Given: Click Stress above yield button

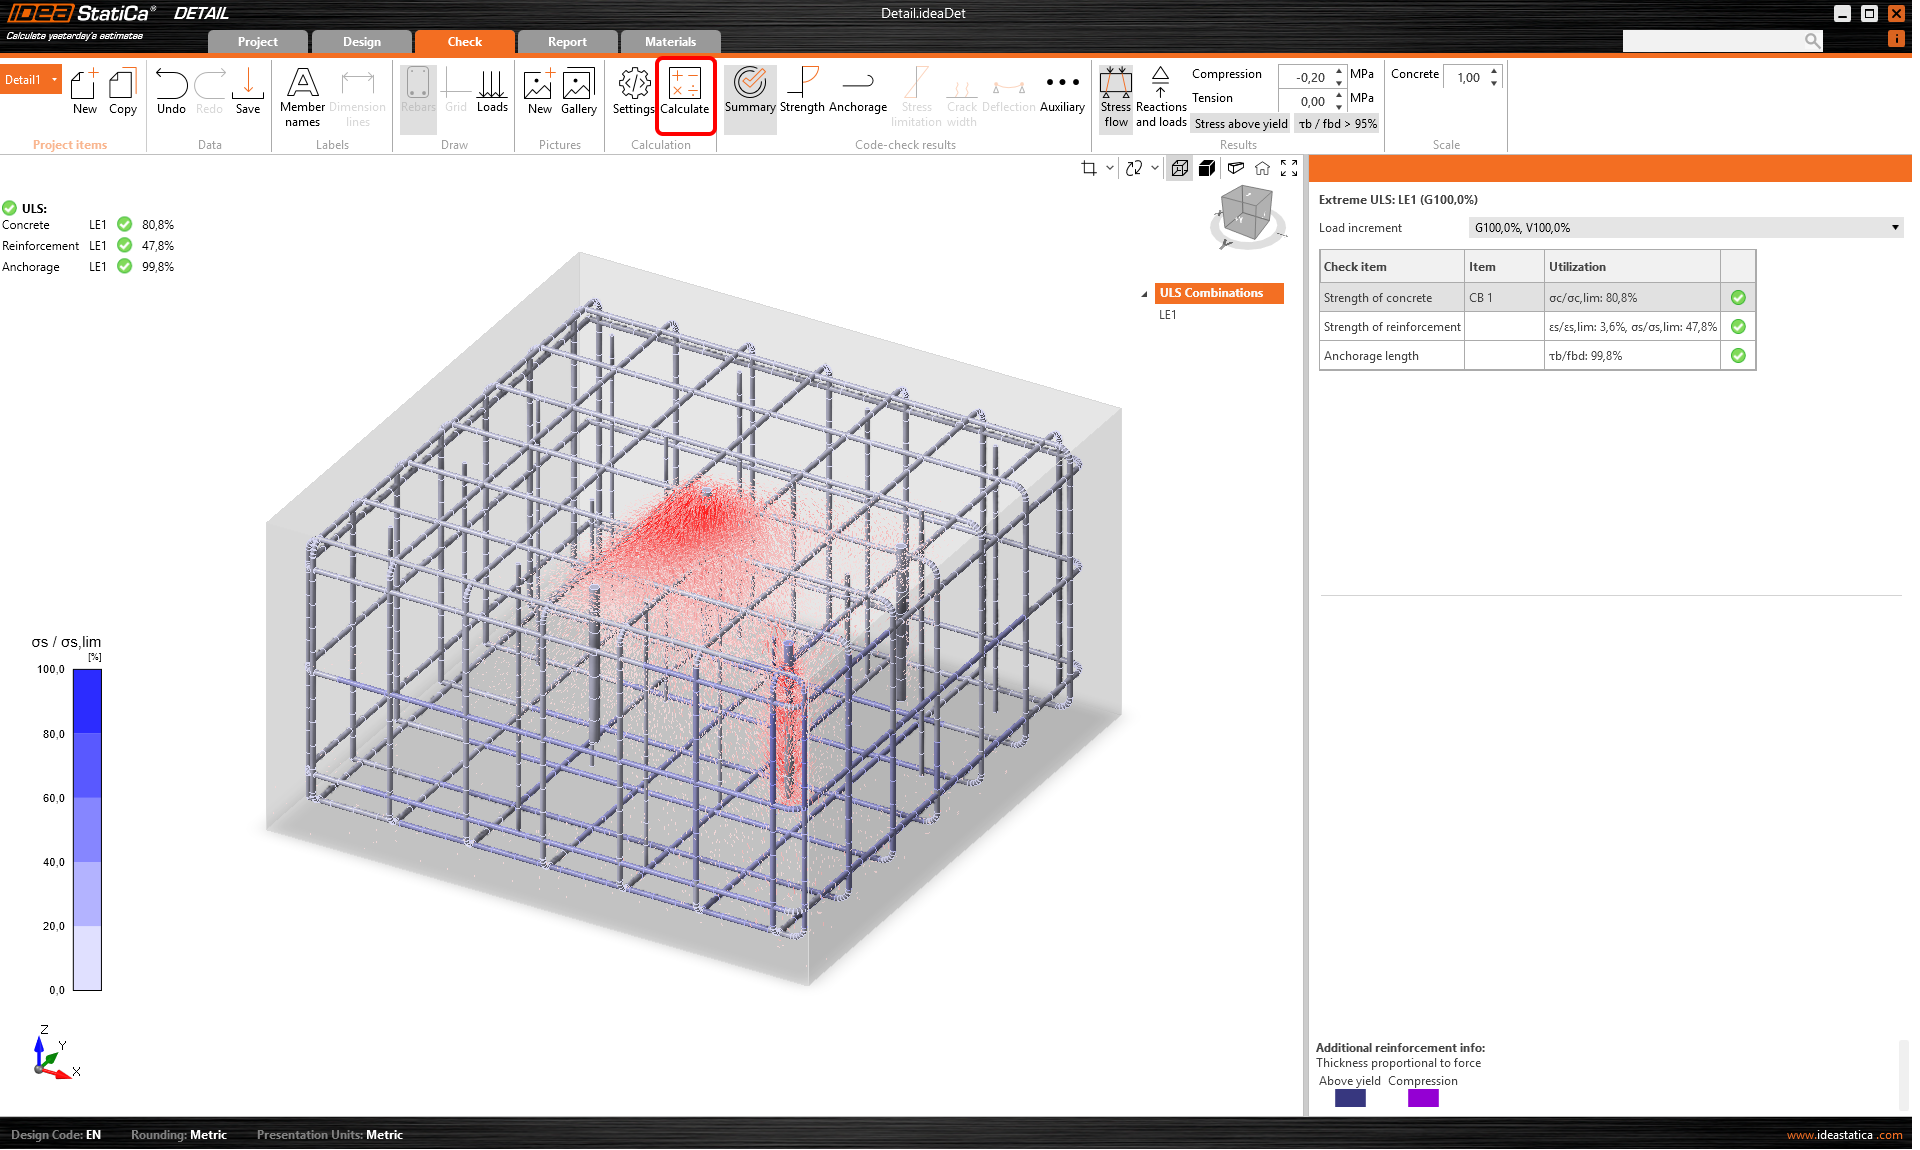Looking at the screenshot, I should 1240,124.
